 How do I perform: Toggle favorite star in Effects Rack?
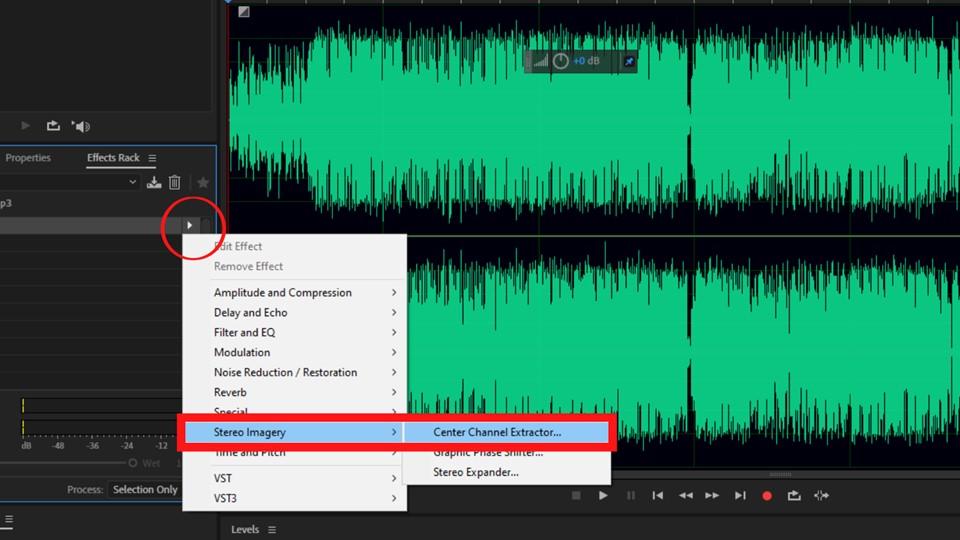pyautogui.click(x=203, y=182)
